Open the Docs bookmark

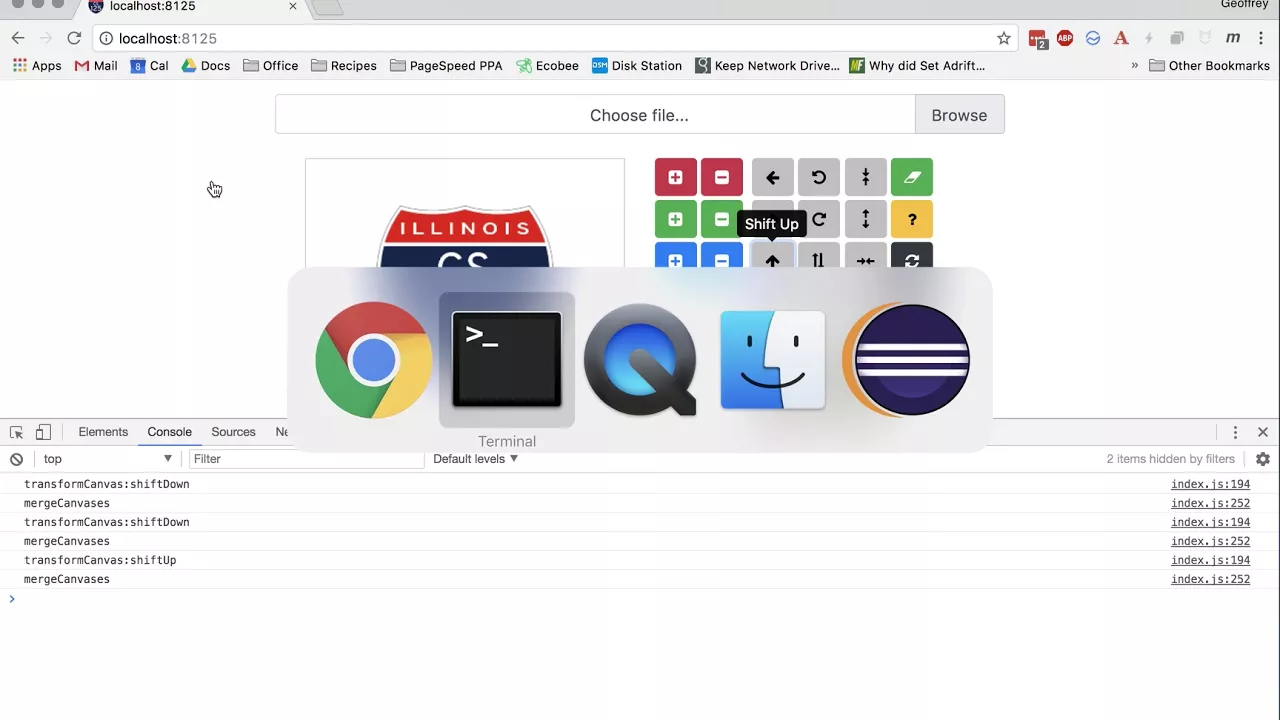click(x=206, y=66)
